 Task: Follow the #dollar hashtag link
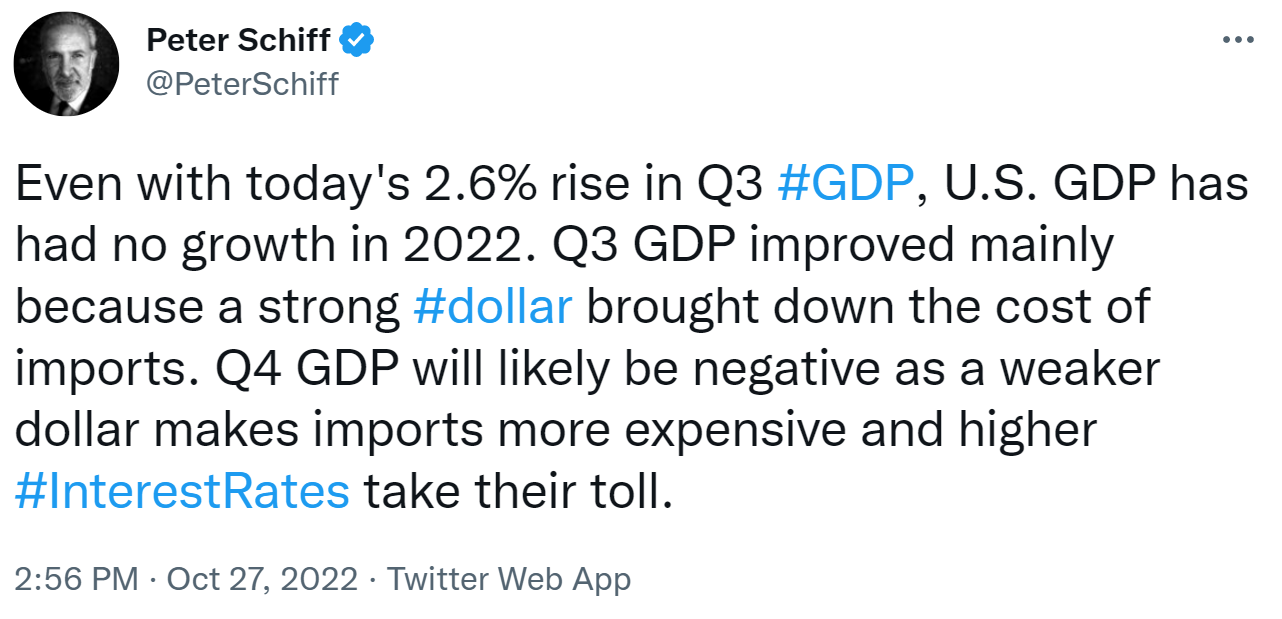coord(492,308)
